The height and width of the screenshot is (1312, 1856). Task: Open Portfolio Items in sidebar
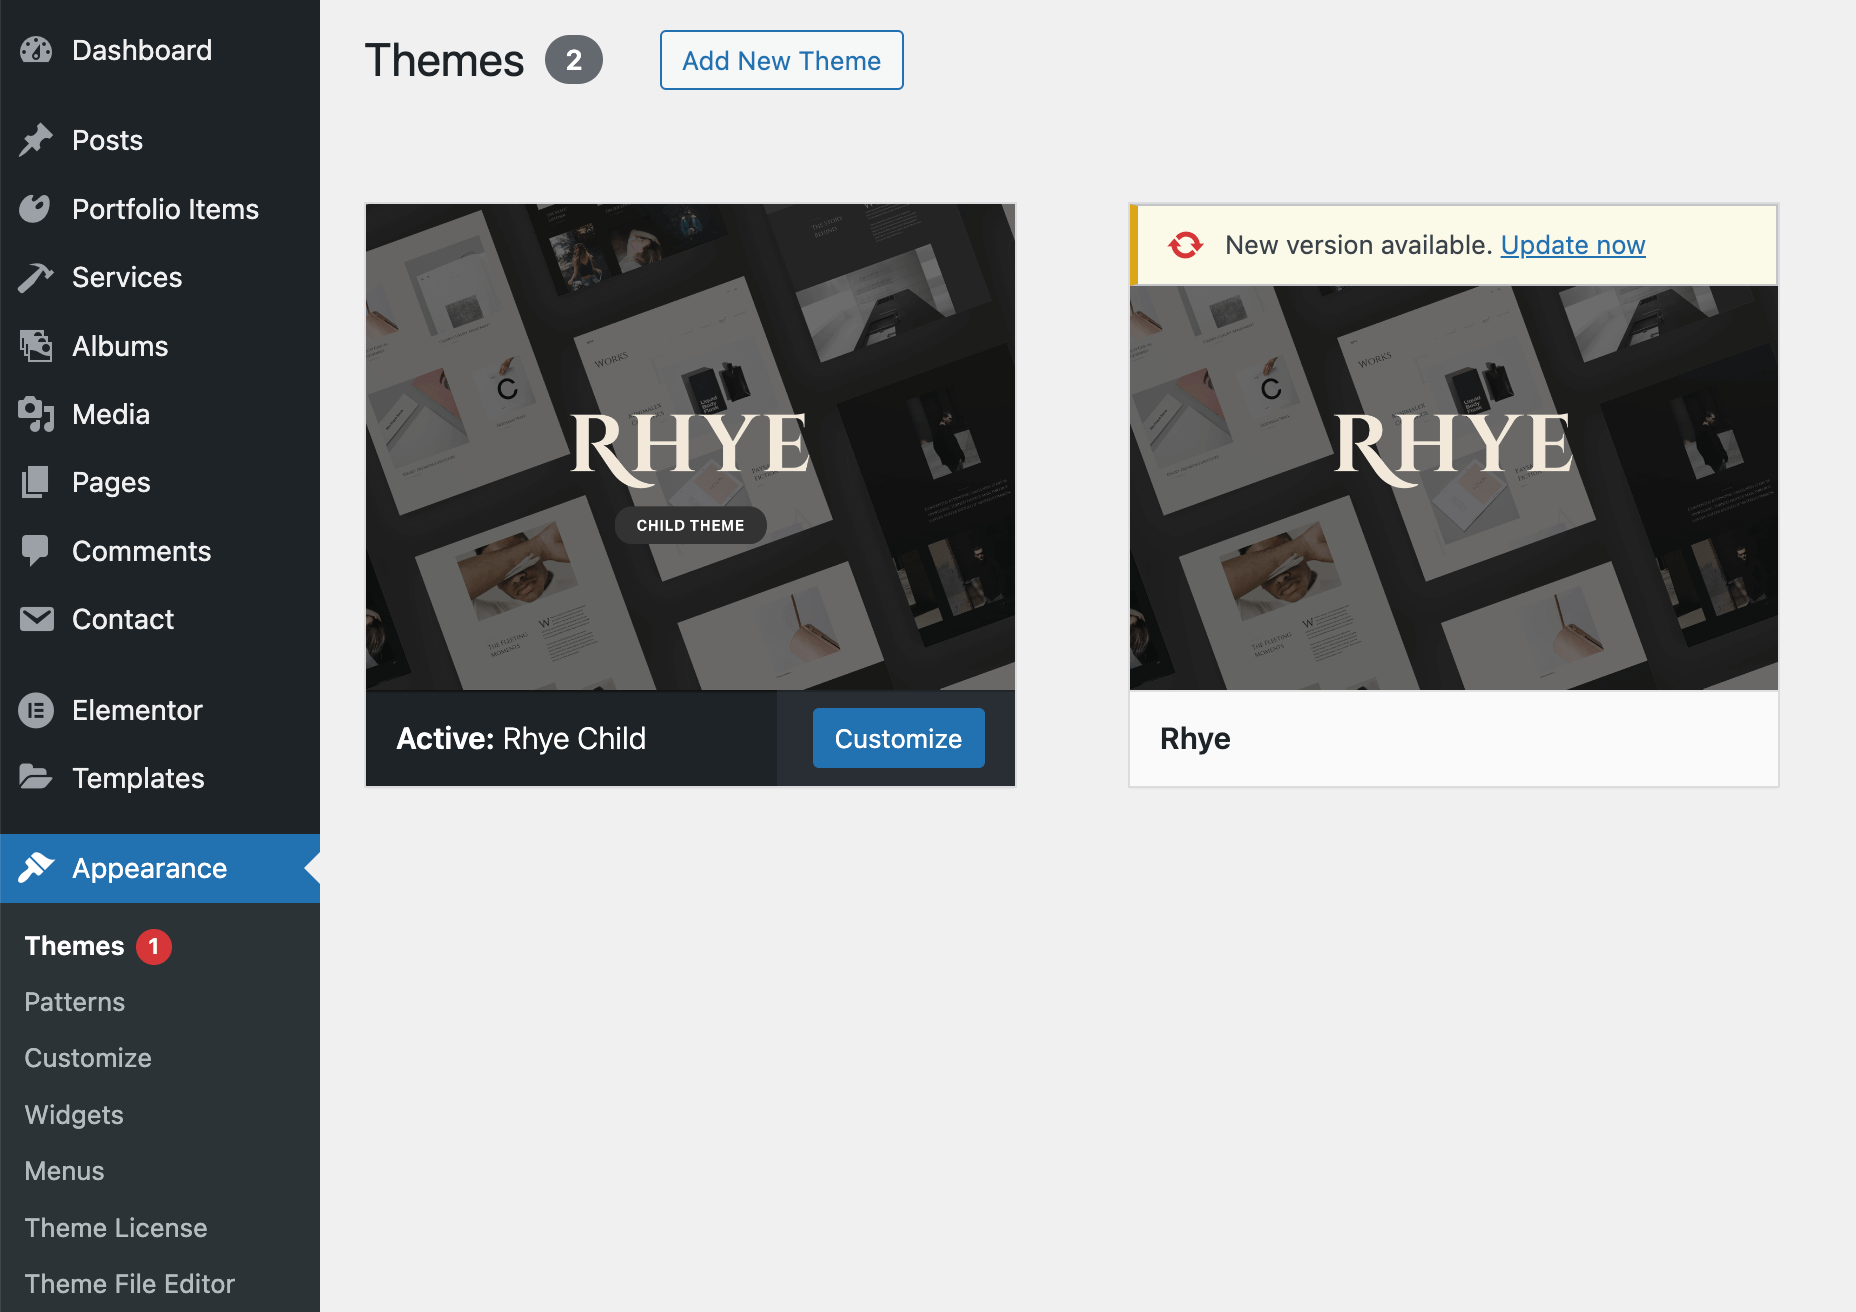click(x=165, y=209)
